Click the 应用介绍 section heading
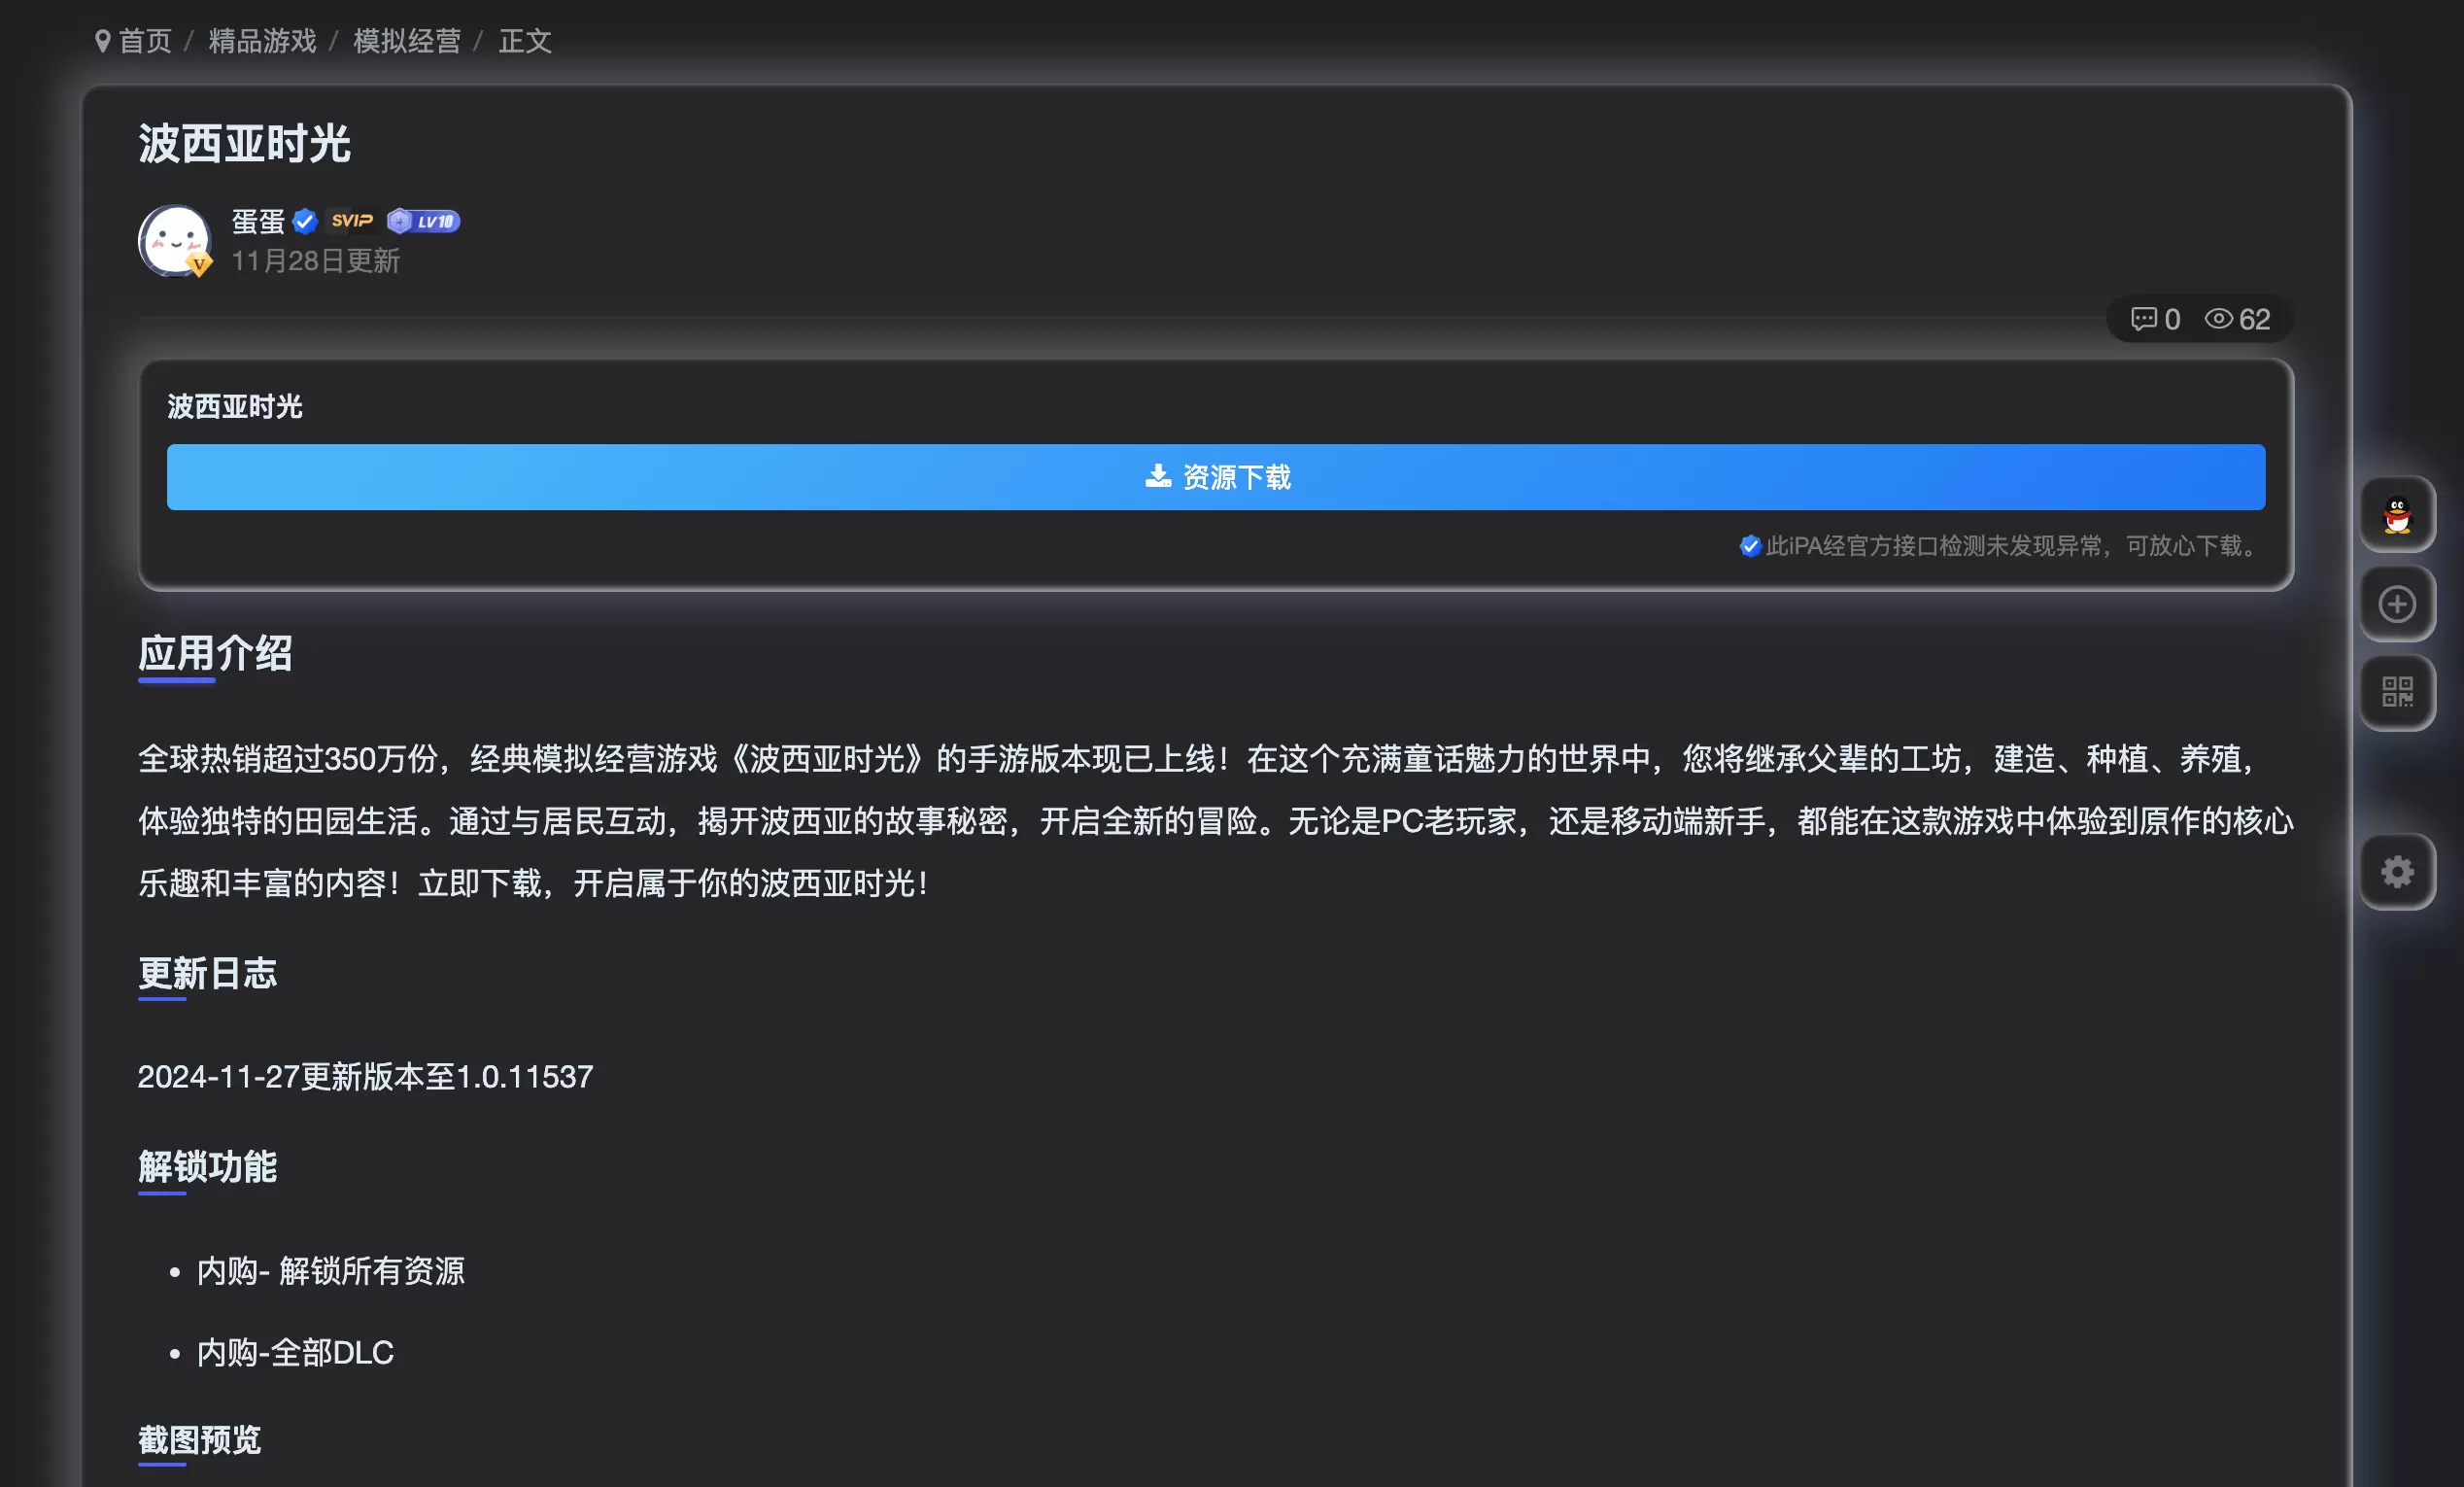This screenshot has width=2464, height=1487. [215, 654]
